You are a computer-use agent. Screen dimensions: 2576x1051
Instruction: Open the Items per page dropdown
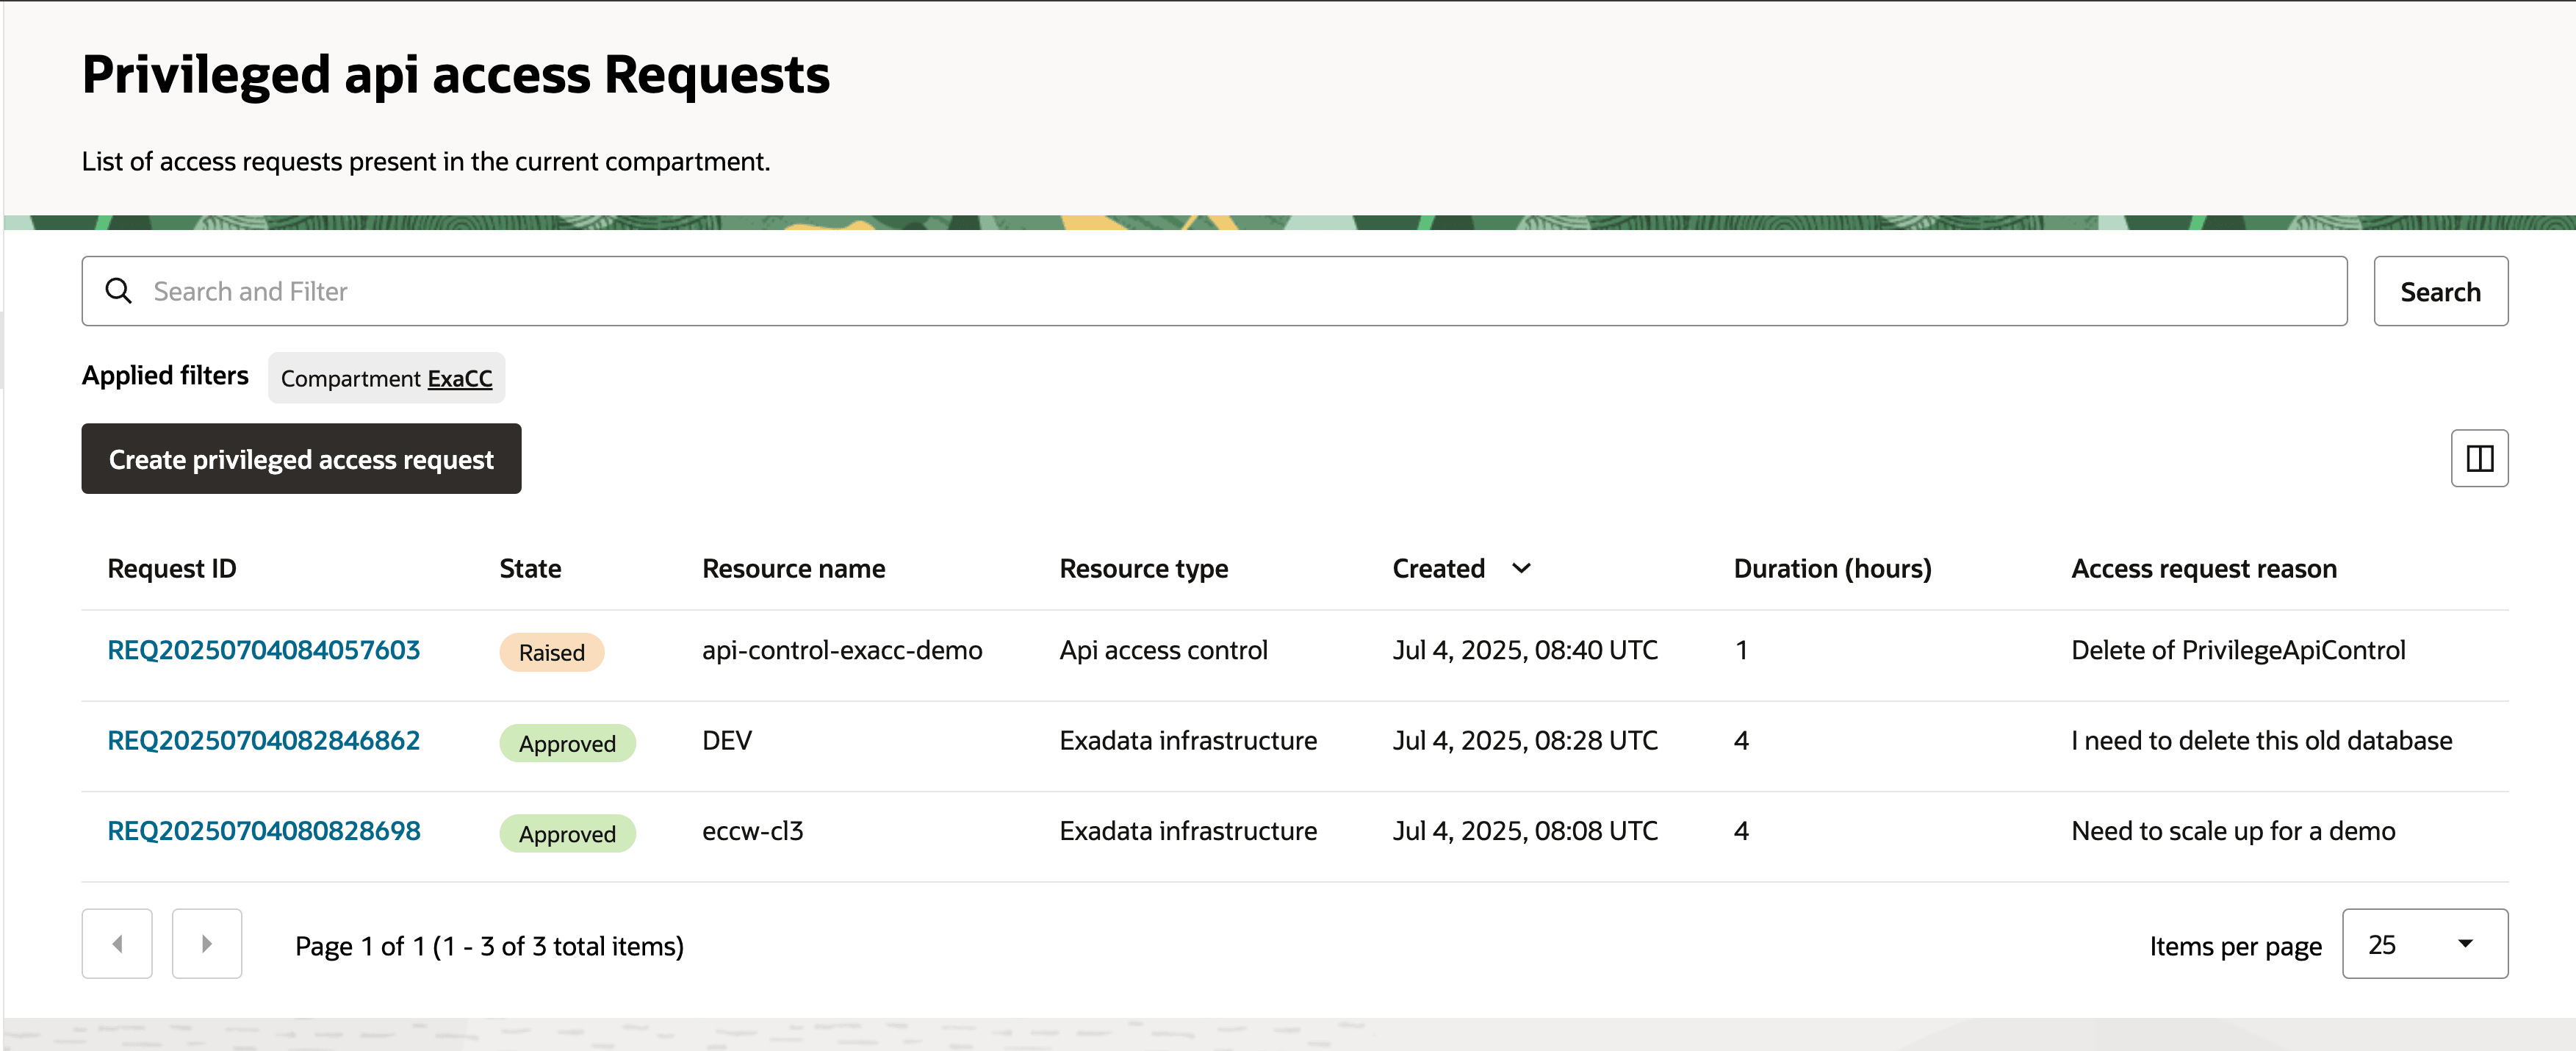coord(2423,943)
